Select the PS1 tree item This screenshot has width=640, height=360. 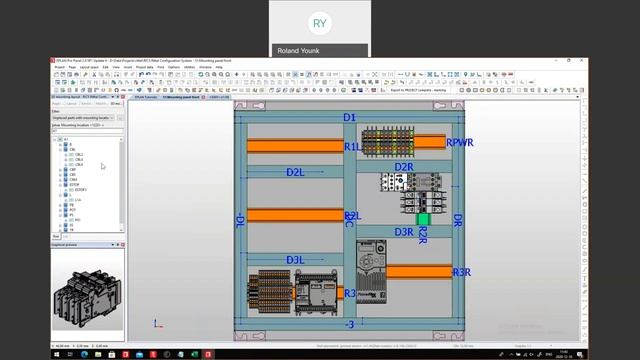(x=78, y=220)
